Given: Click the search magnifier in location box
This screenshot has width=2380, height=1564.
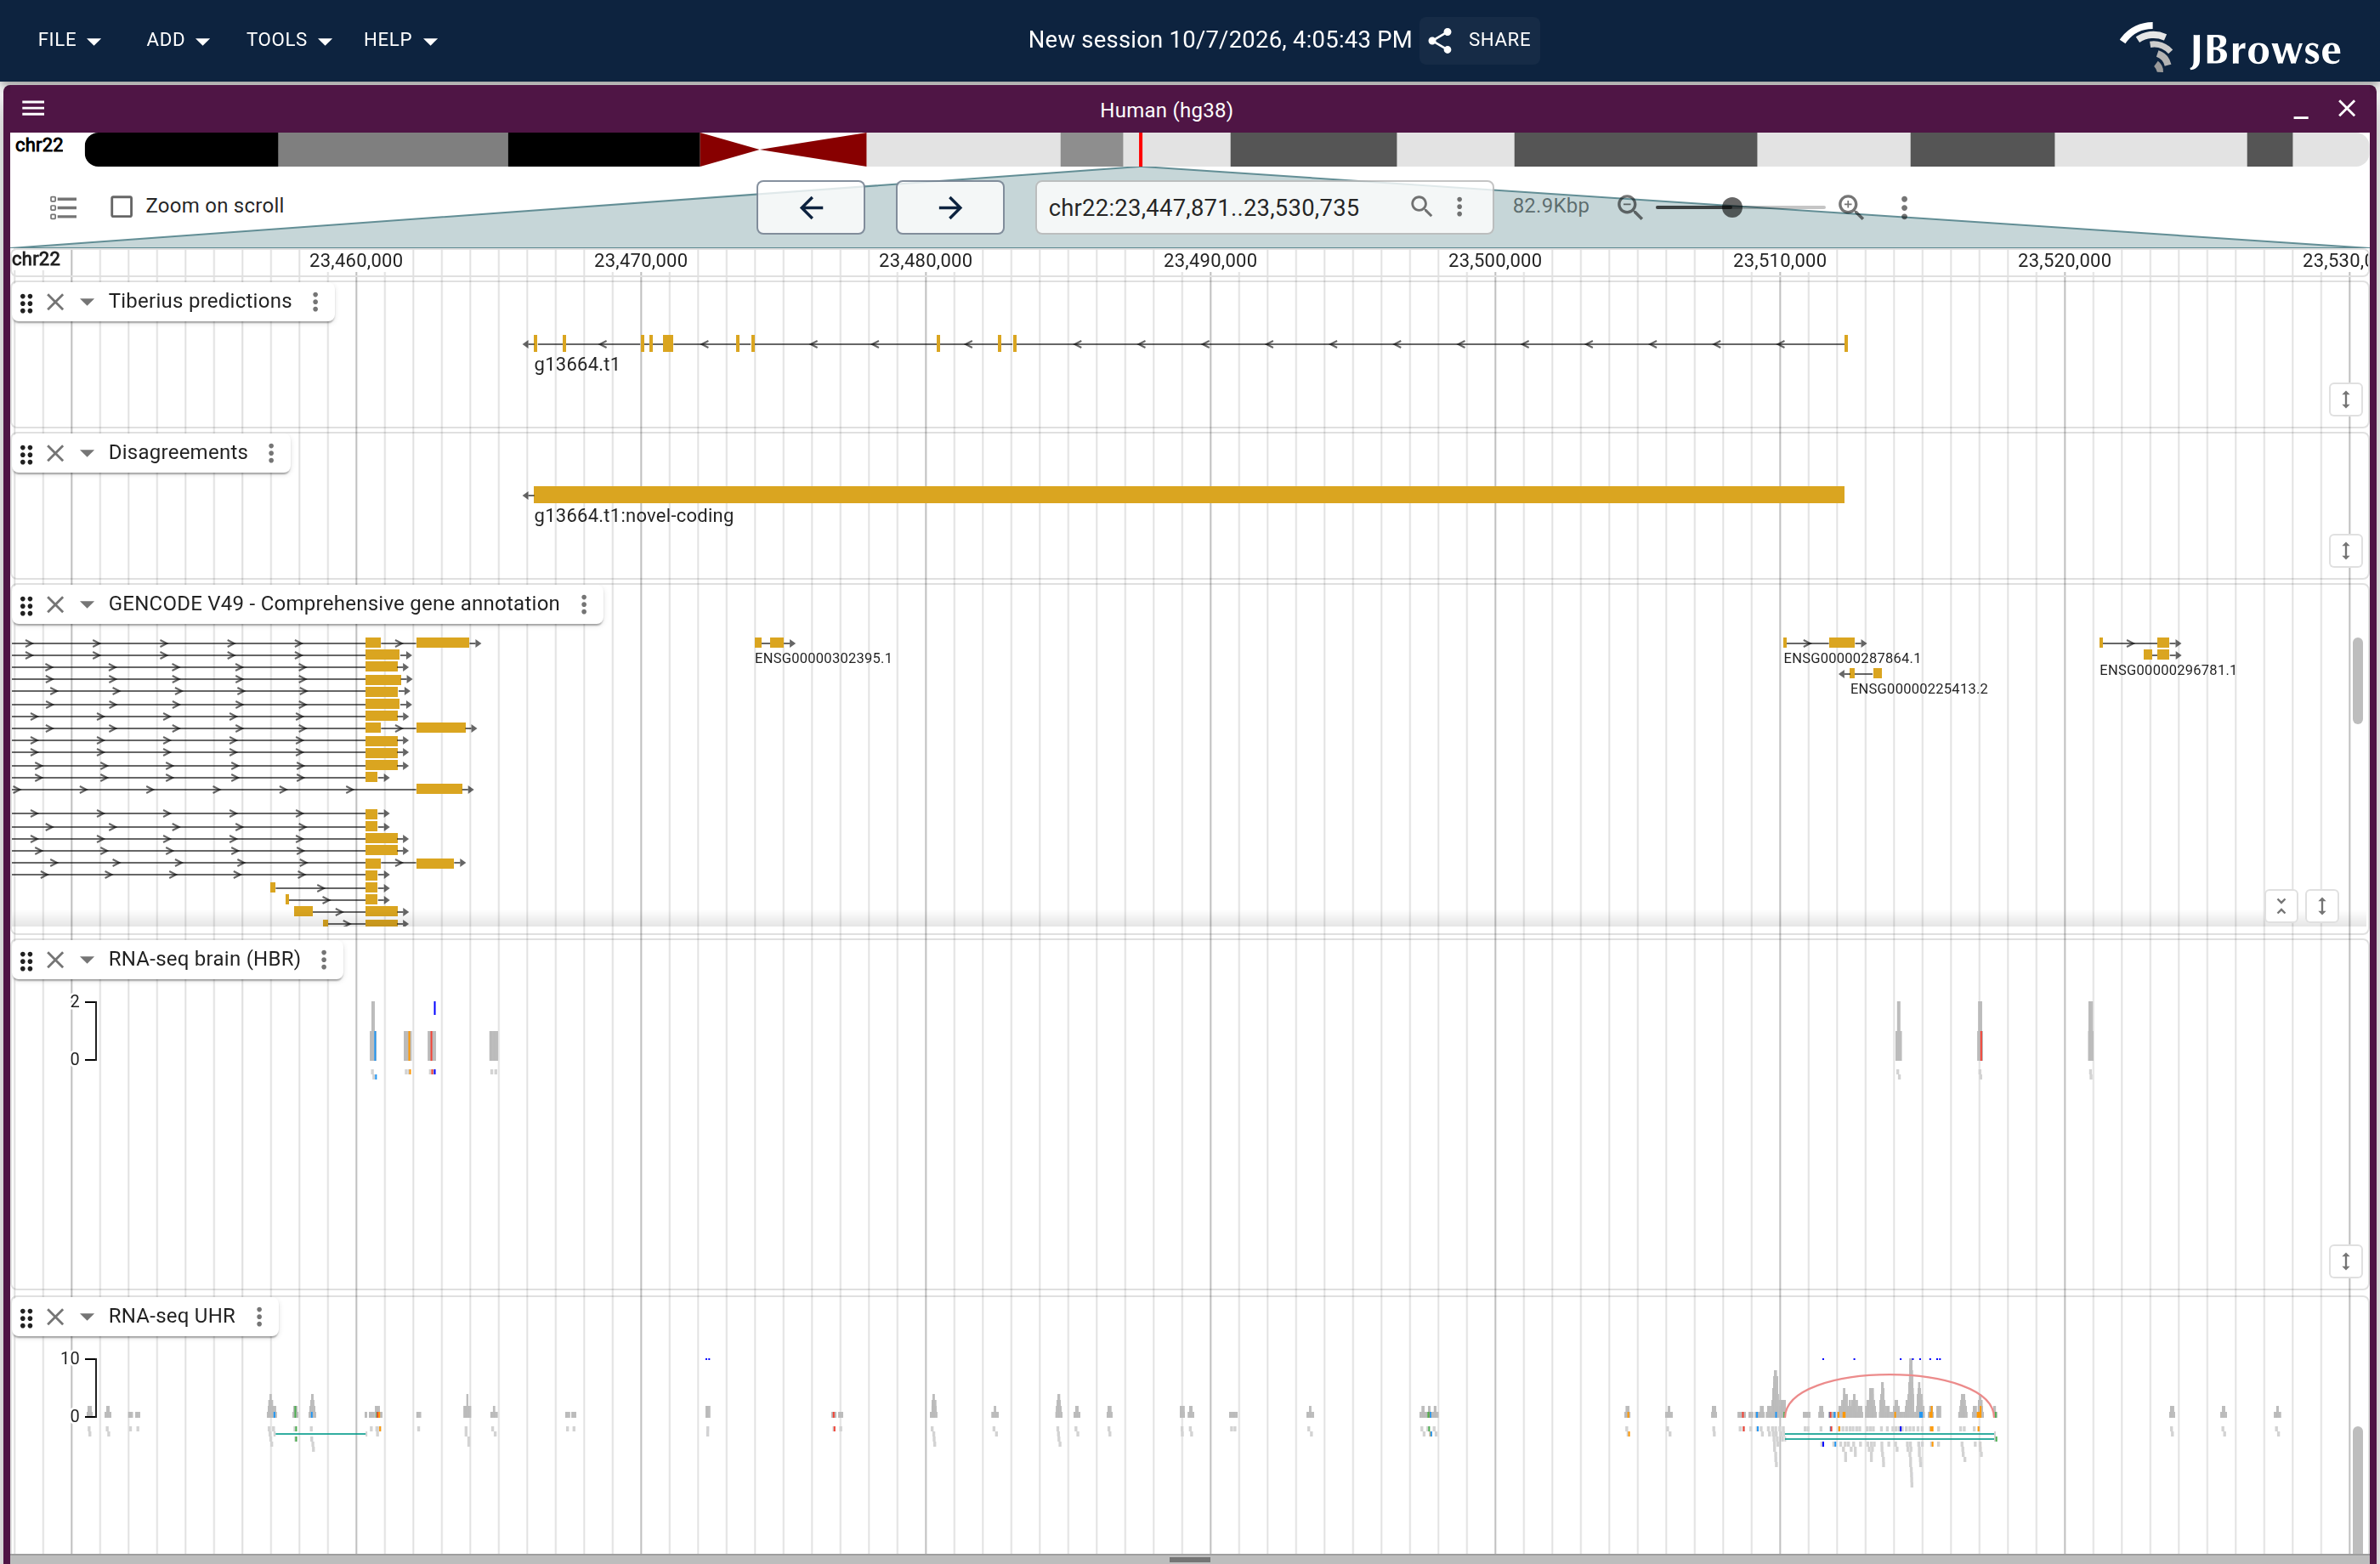Looking at the screenshot, I should [1421, 206].
